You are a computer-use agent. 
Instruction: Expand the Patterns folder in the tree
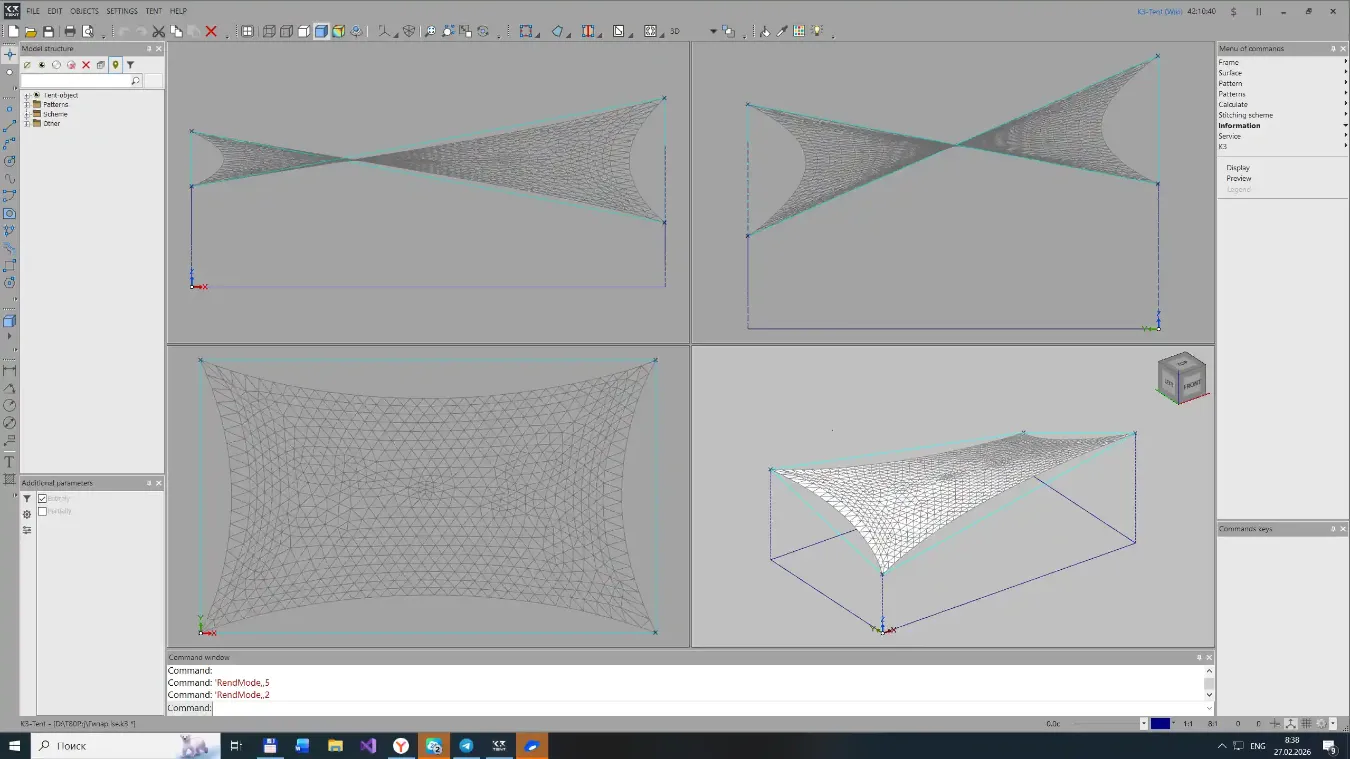point(27,104)
